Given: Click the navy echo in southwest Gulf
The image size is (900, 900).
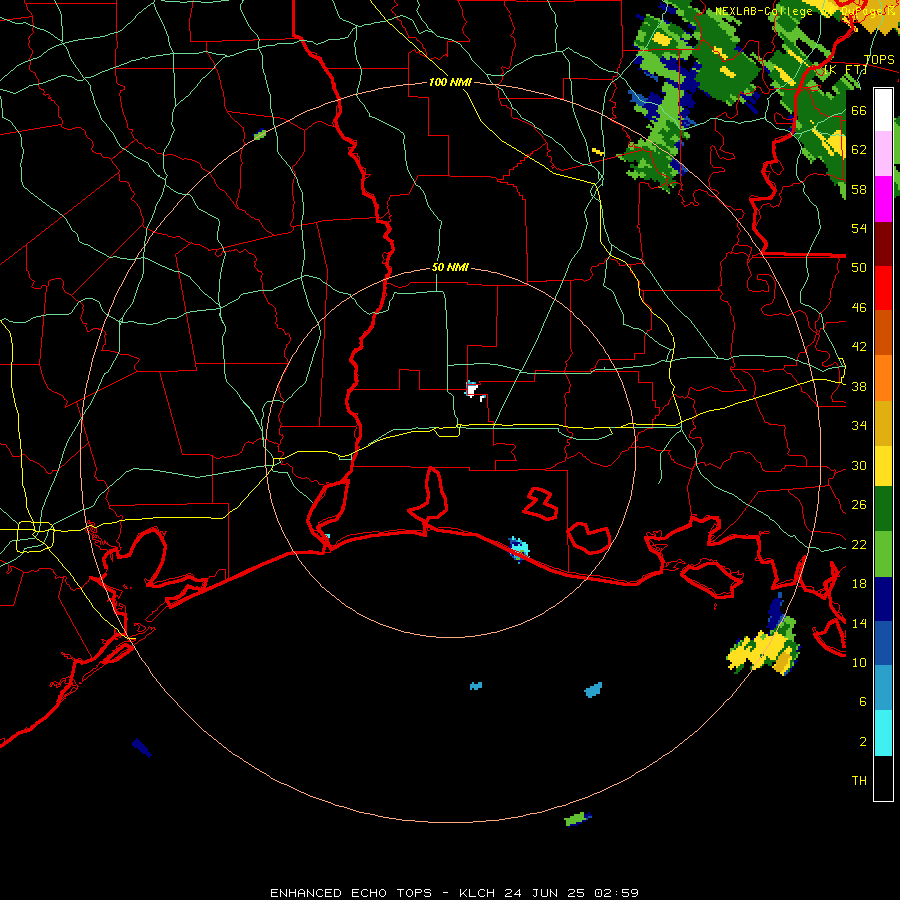Looking at the screenshot, I should point(141,747).
